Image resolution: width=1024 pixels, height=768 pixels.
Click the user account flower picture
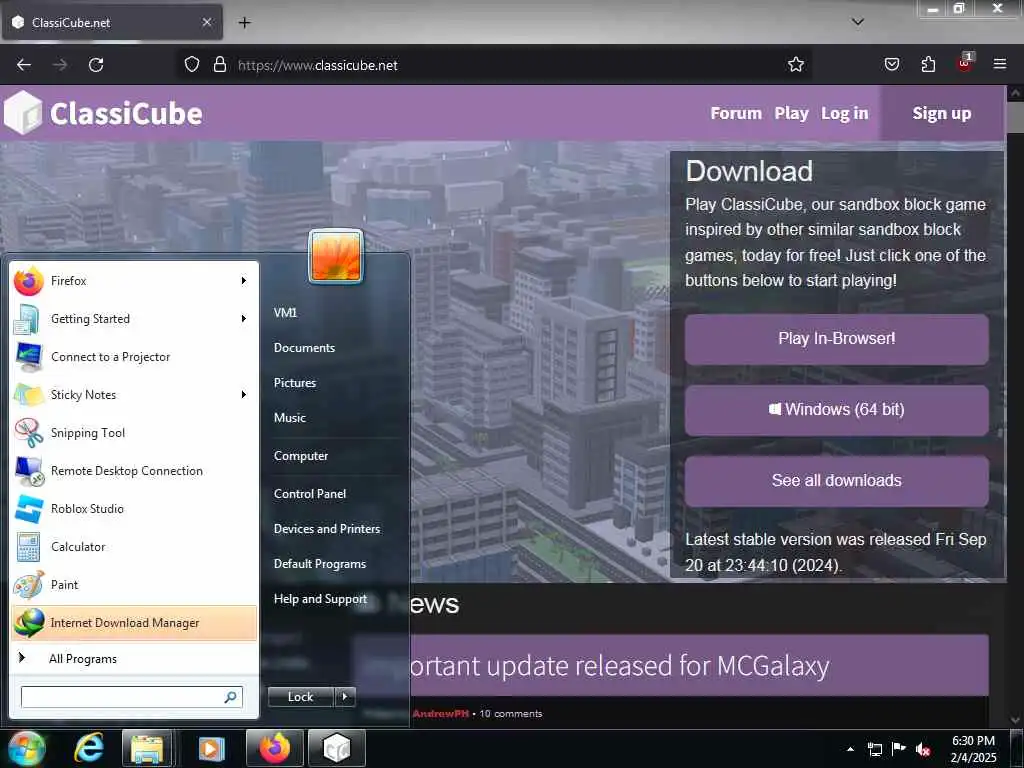click(336, 256)
